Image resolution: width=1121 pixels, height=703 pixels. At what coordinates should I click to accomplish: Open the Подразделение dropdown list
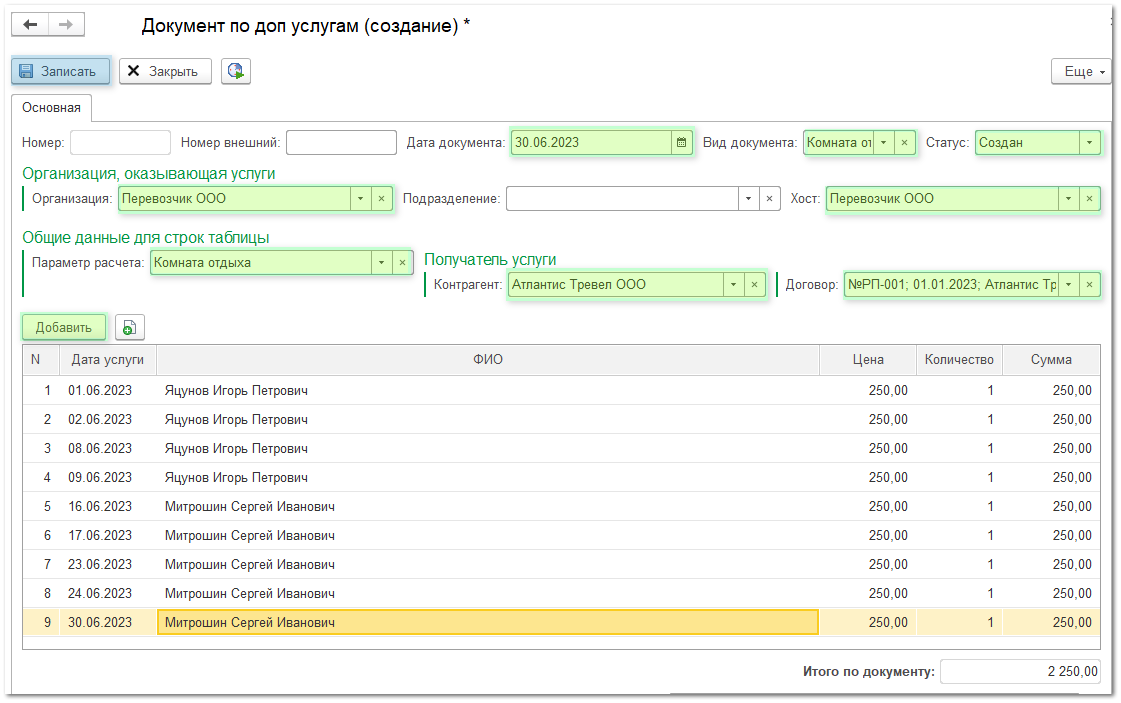[x=748, y=199]
